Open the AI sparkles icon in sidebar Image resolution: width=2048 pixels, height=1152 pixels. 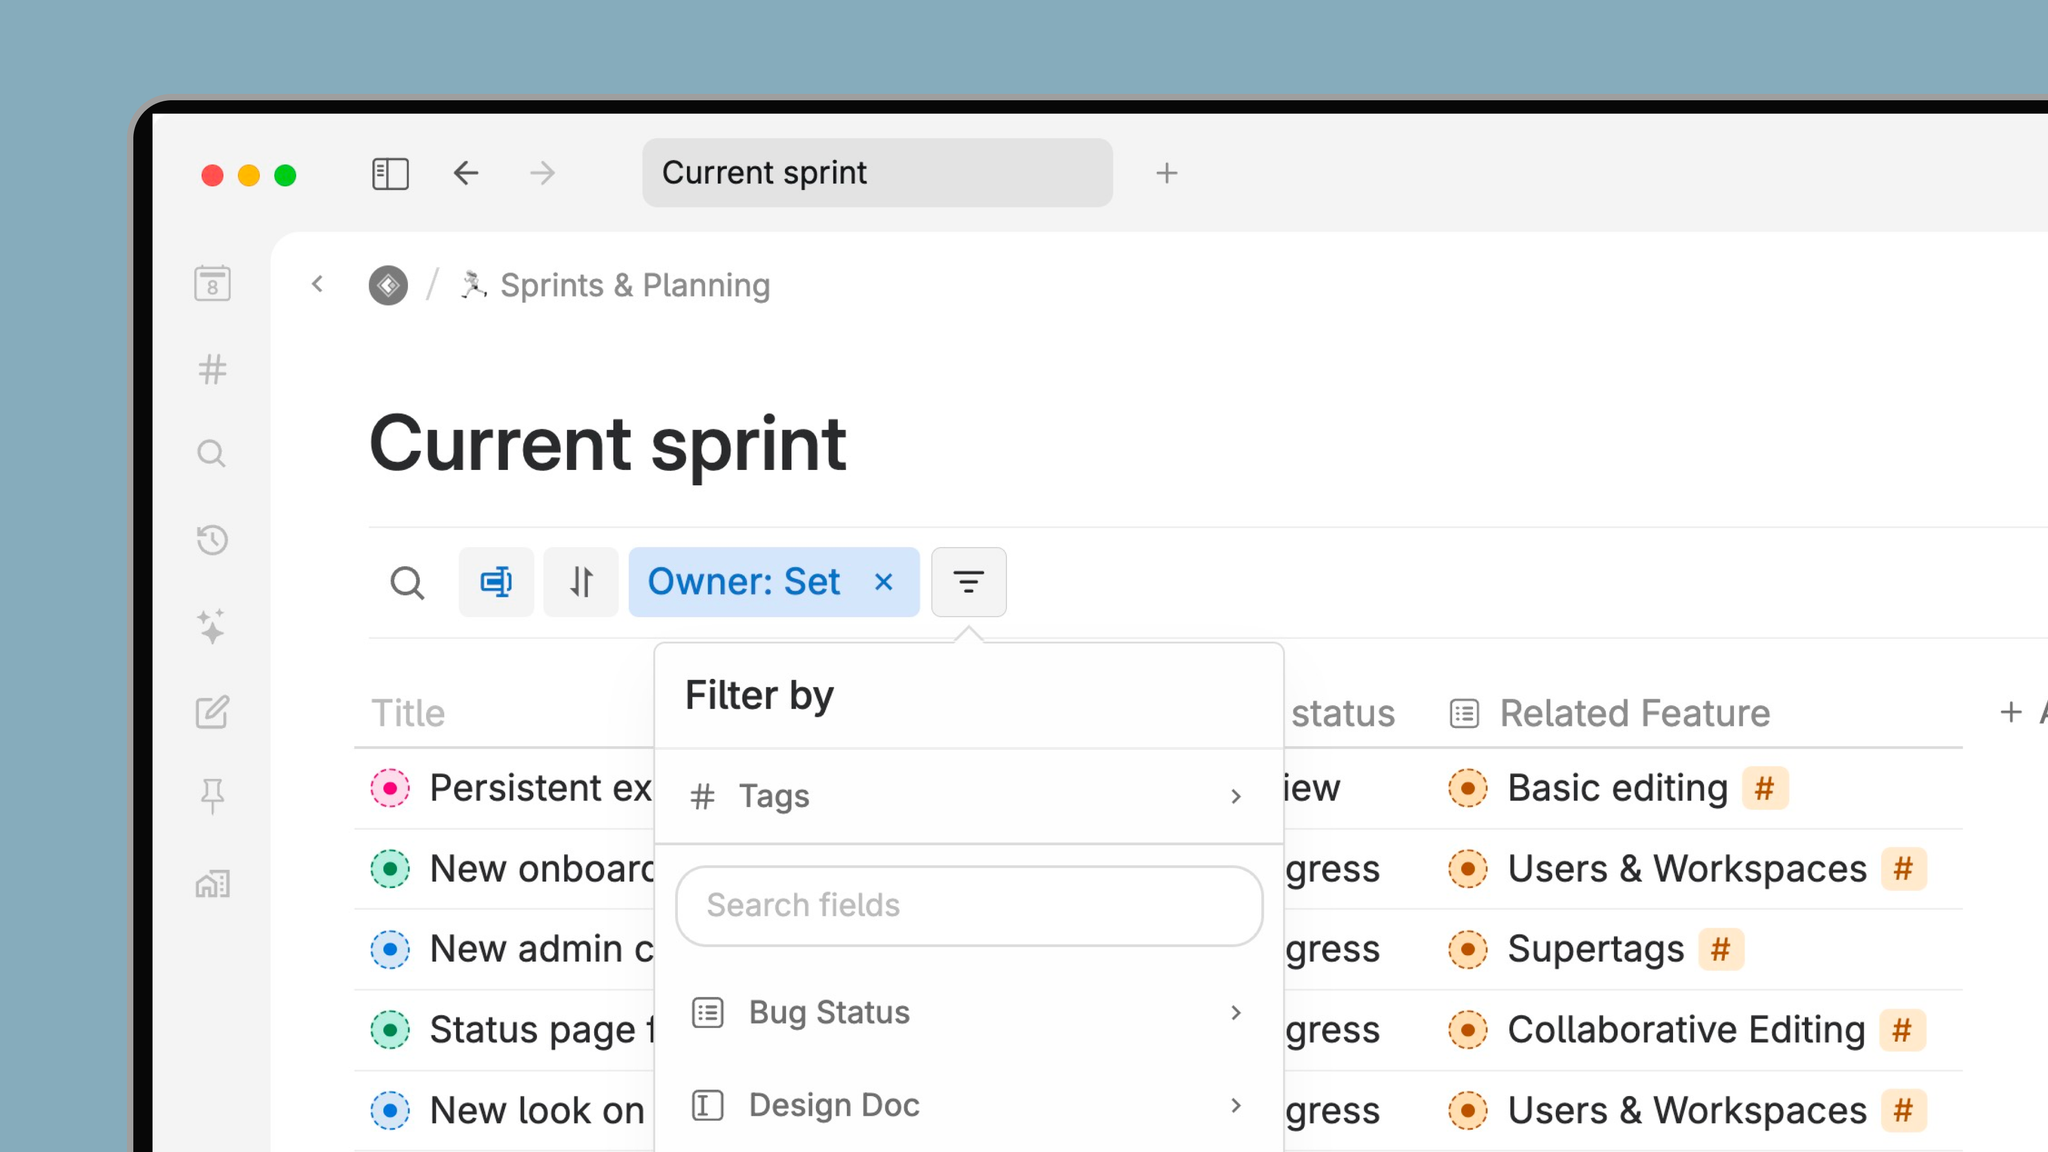pos(212,626)
